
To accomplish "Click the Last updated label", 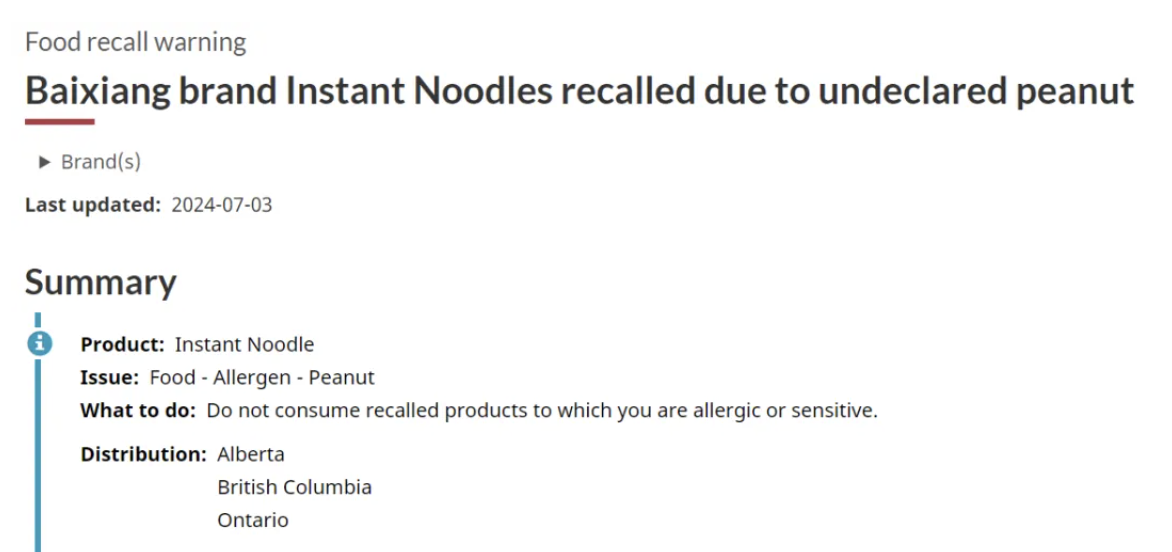I will point(93,205).
